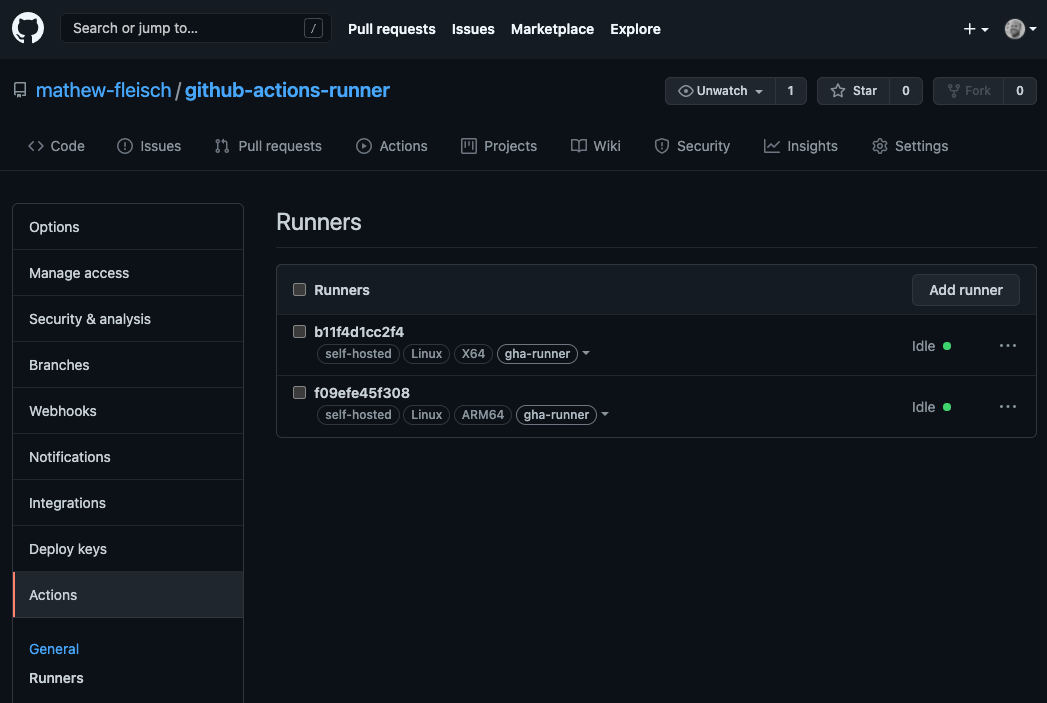
Task: Toggle the select-all Runners checkbox
Action: [x=299, y=290]
